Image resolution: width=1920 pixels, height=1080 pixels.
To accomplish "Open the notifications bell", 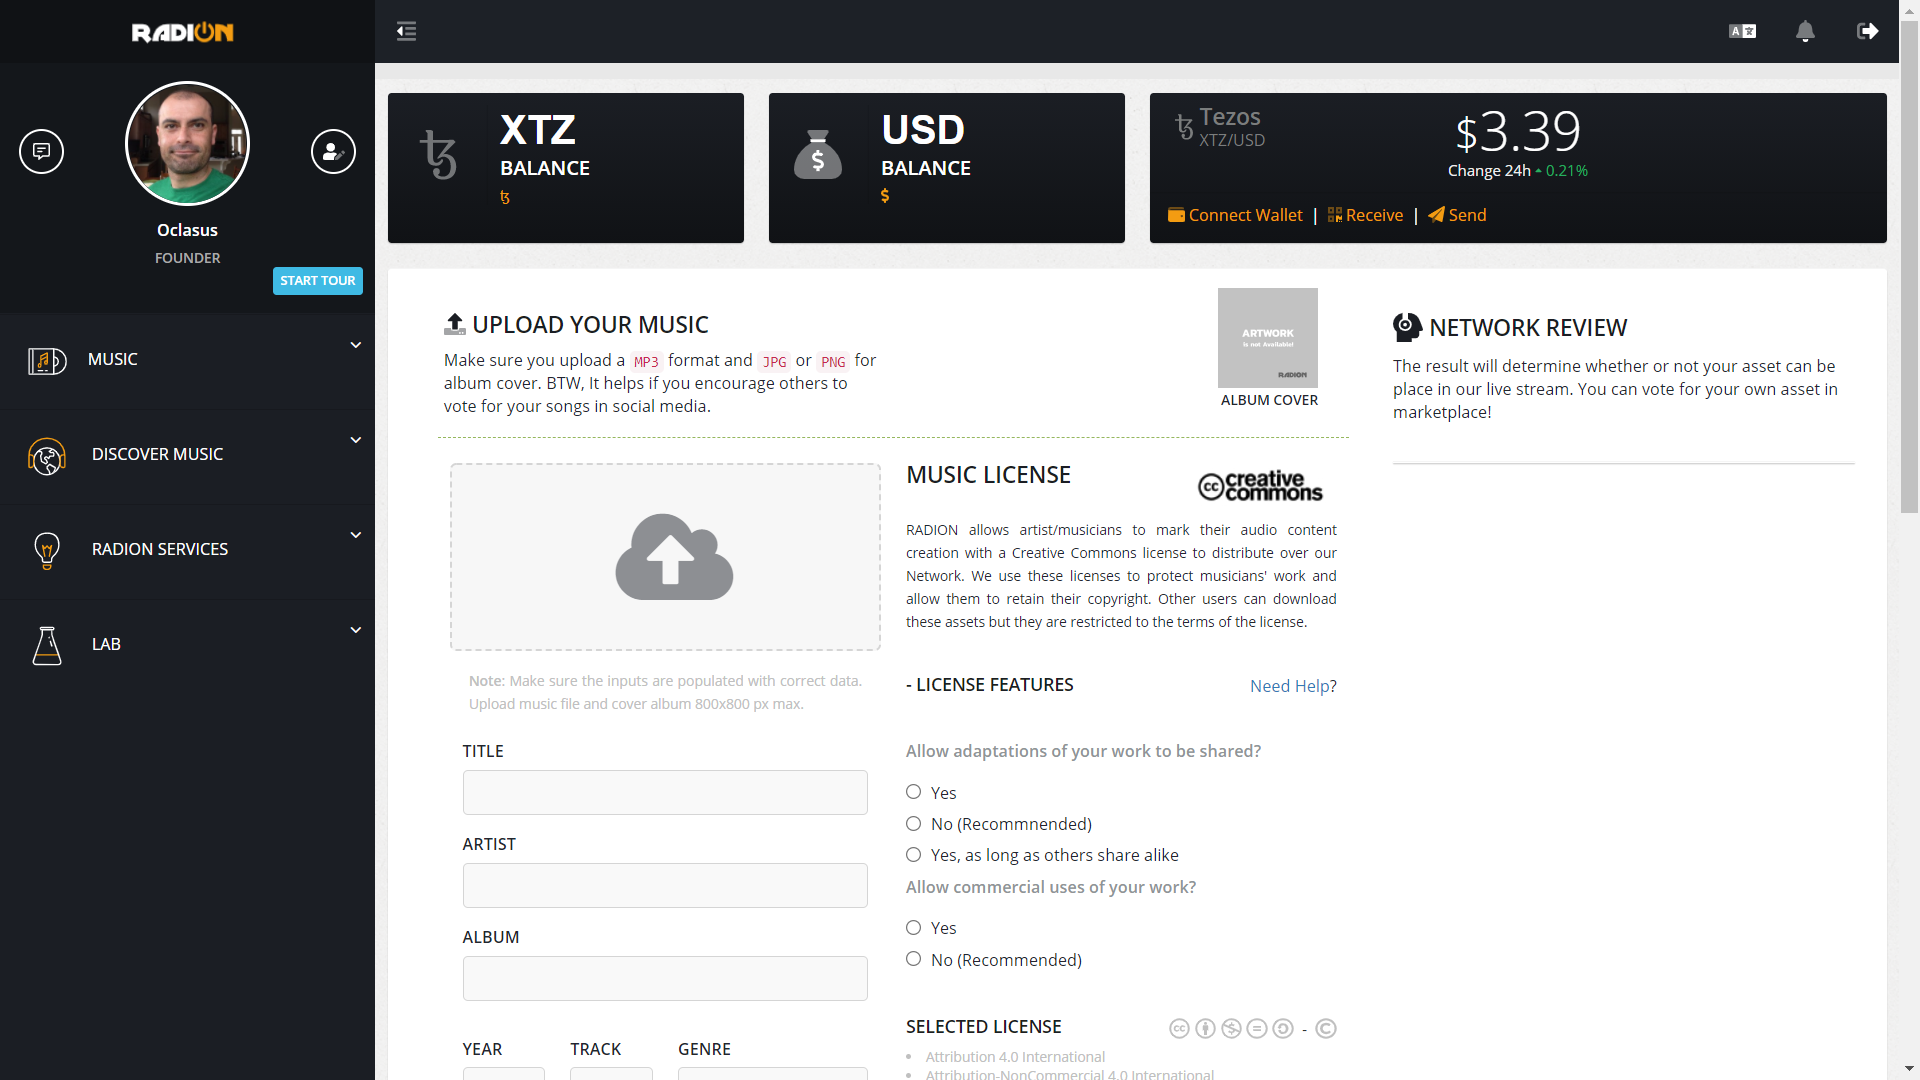I will [1806, 31].
